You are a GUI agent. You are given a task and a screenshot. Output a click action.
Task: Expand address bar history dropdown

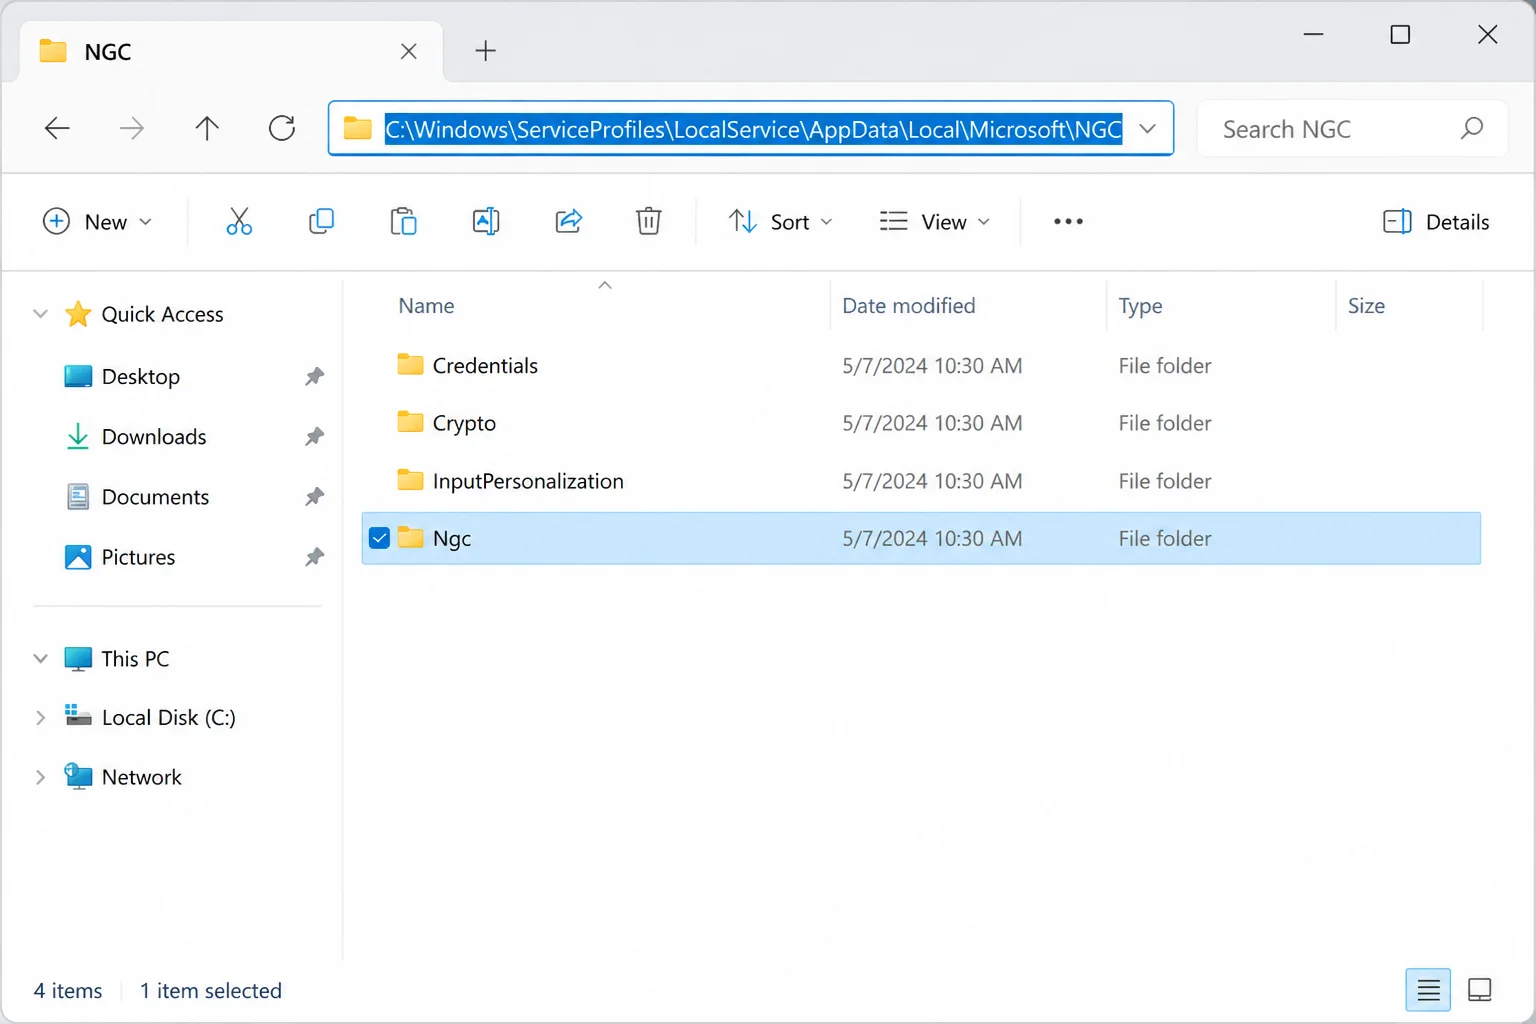pyautogui.click(x=1148, y=128)
